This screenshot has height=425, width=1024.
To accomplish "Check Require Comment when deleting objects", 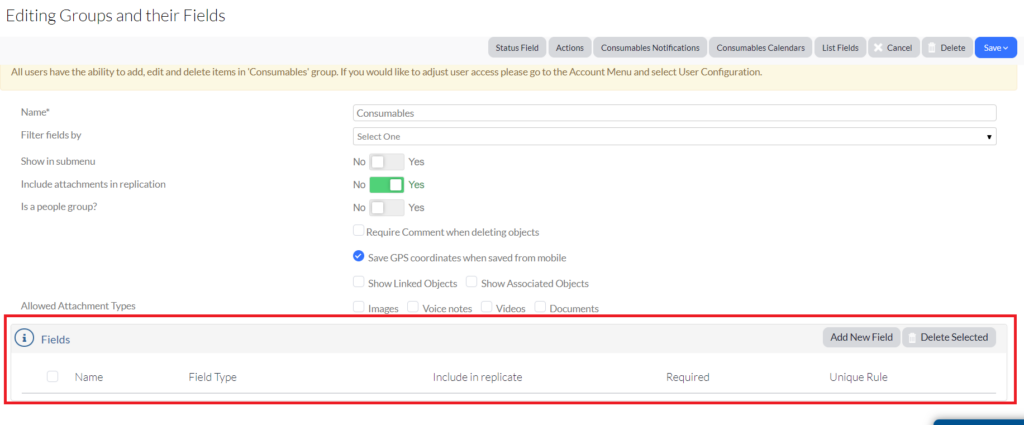I will click(x=359, y=231).
